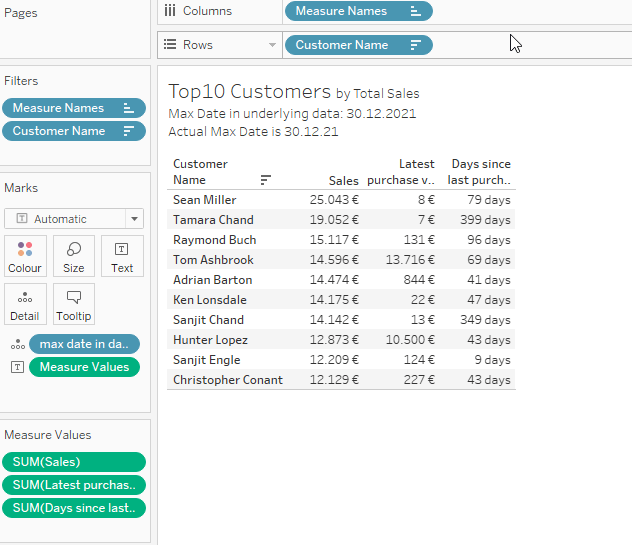Image resolution: width=632 pixels, height=545 pixels.
Task: Click the Sales column header
Action: [x=343, y=180]
